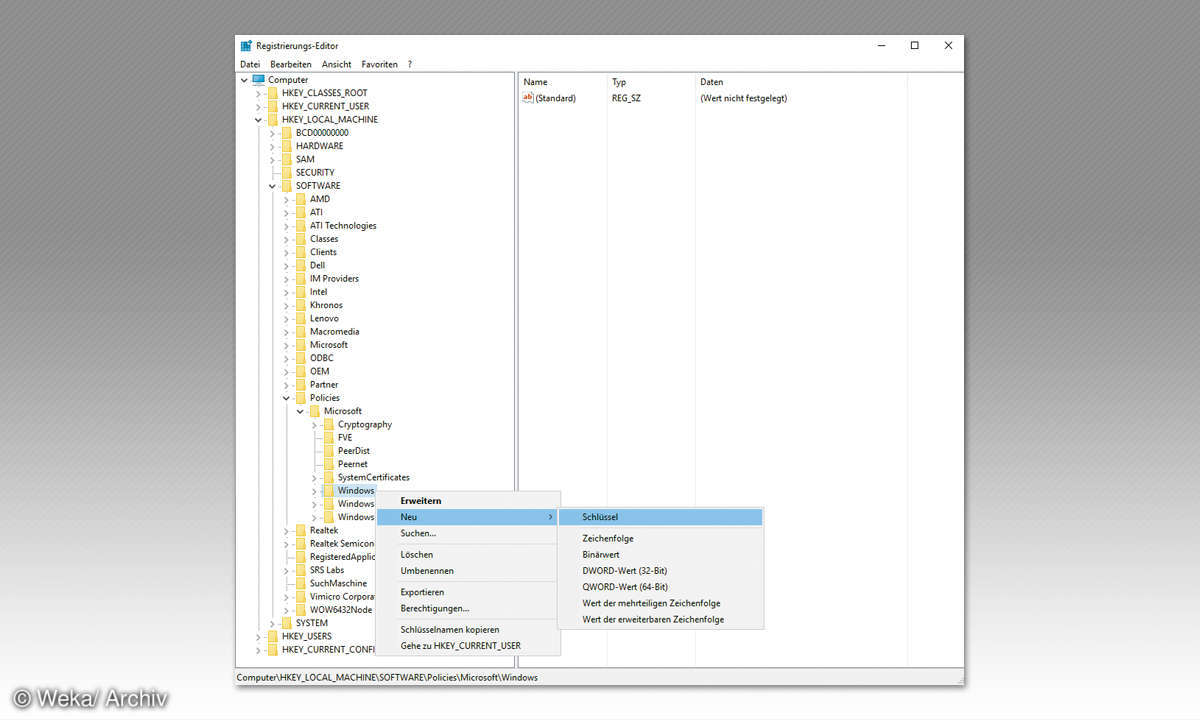
Task: Select Löschen in the context menu
Action: click(468, 555)
